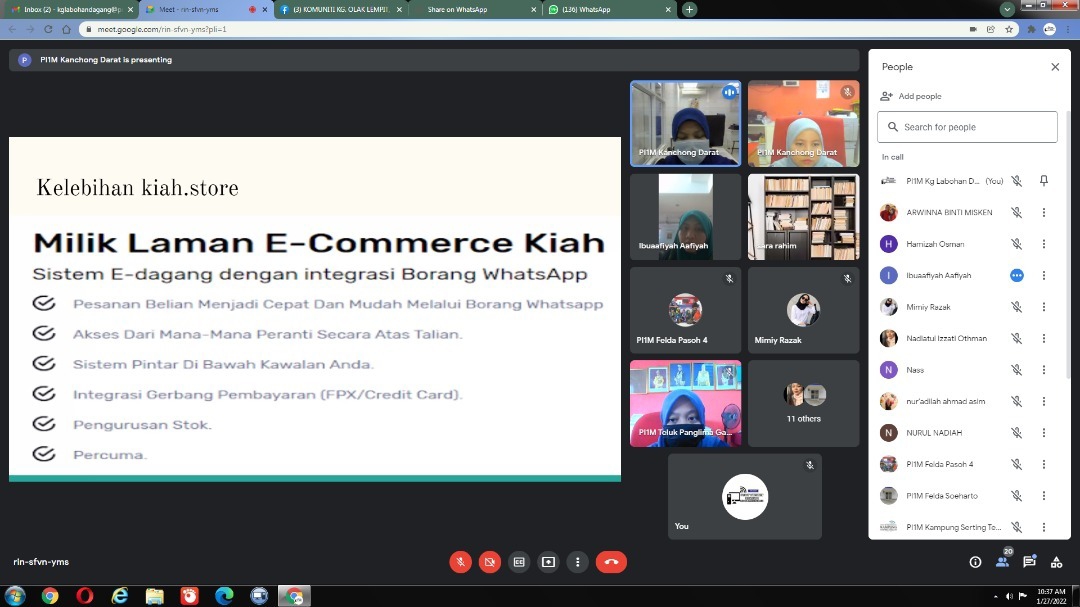Open the 11 others tile
This screenshot has height=607, width=1080.
point(804,403)
